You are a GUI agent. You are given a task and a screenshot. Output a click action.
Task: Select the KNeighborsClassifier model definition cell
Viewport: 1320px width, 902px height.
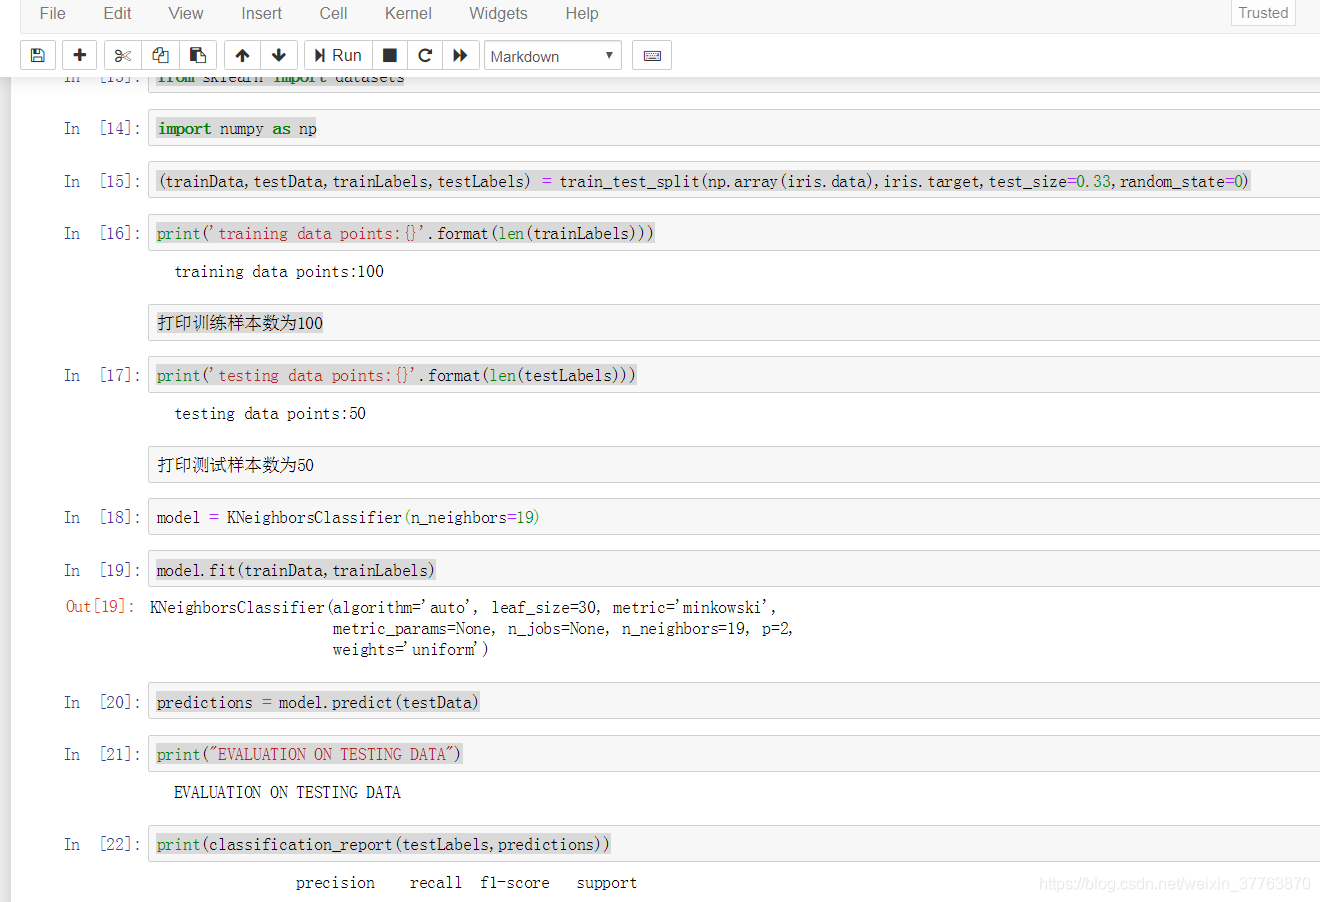point(734,517)
